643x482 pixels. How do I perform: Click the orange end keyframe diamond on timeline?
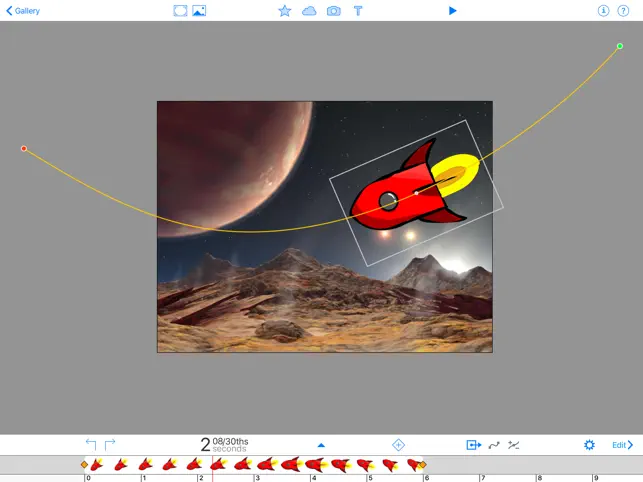(422, 465)
